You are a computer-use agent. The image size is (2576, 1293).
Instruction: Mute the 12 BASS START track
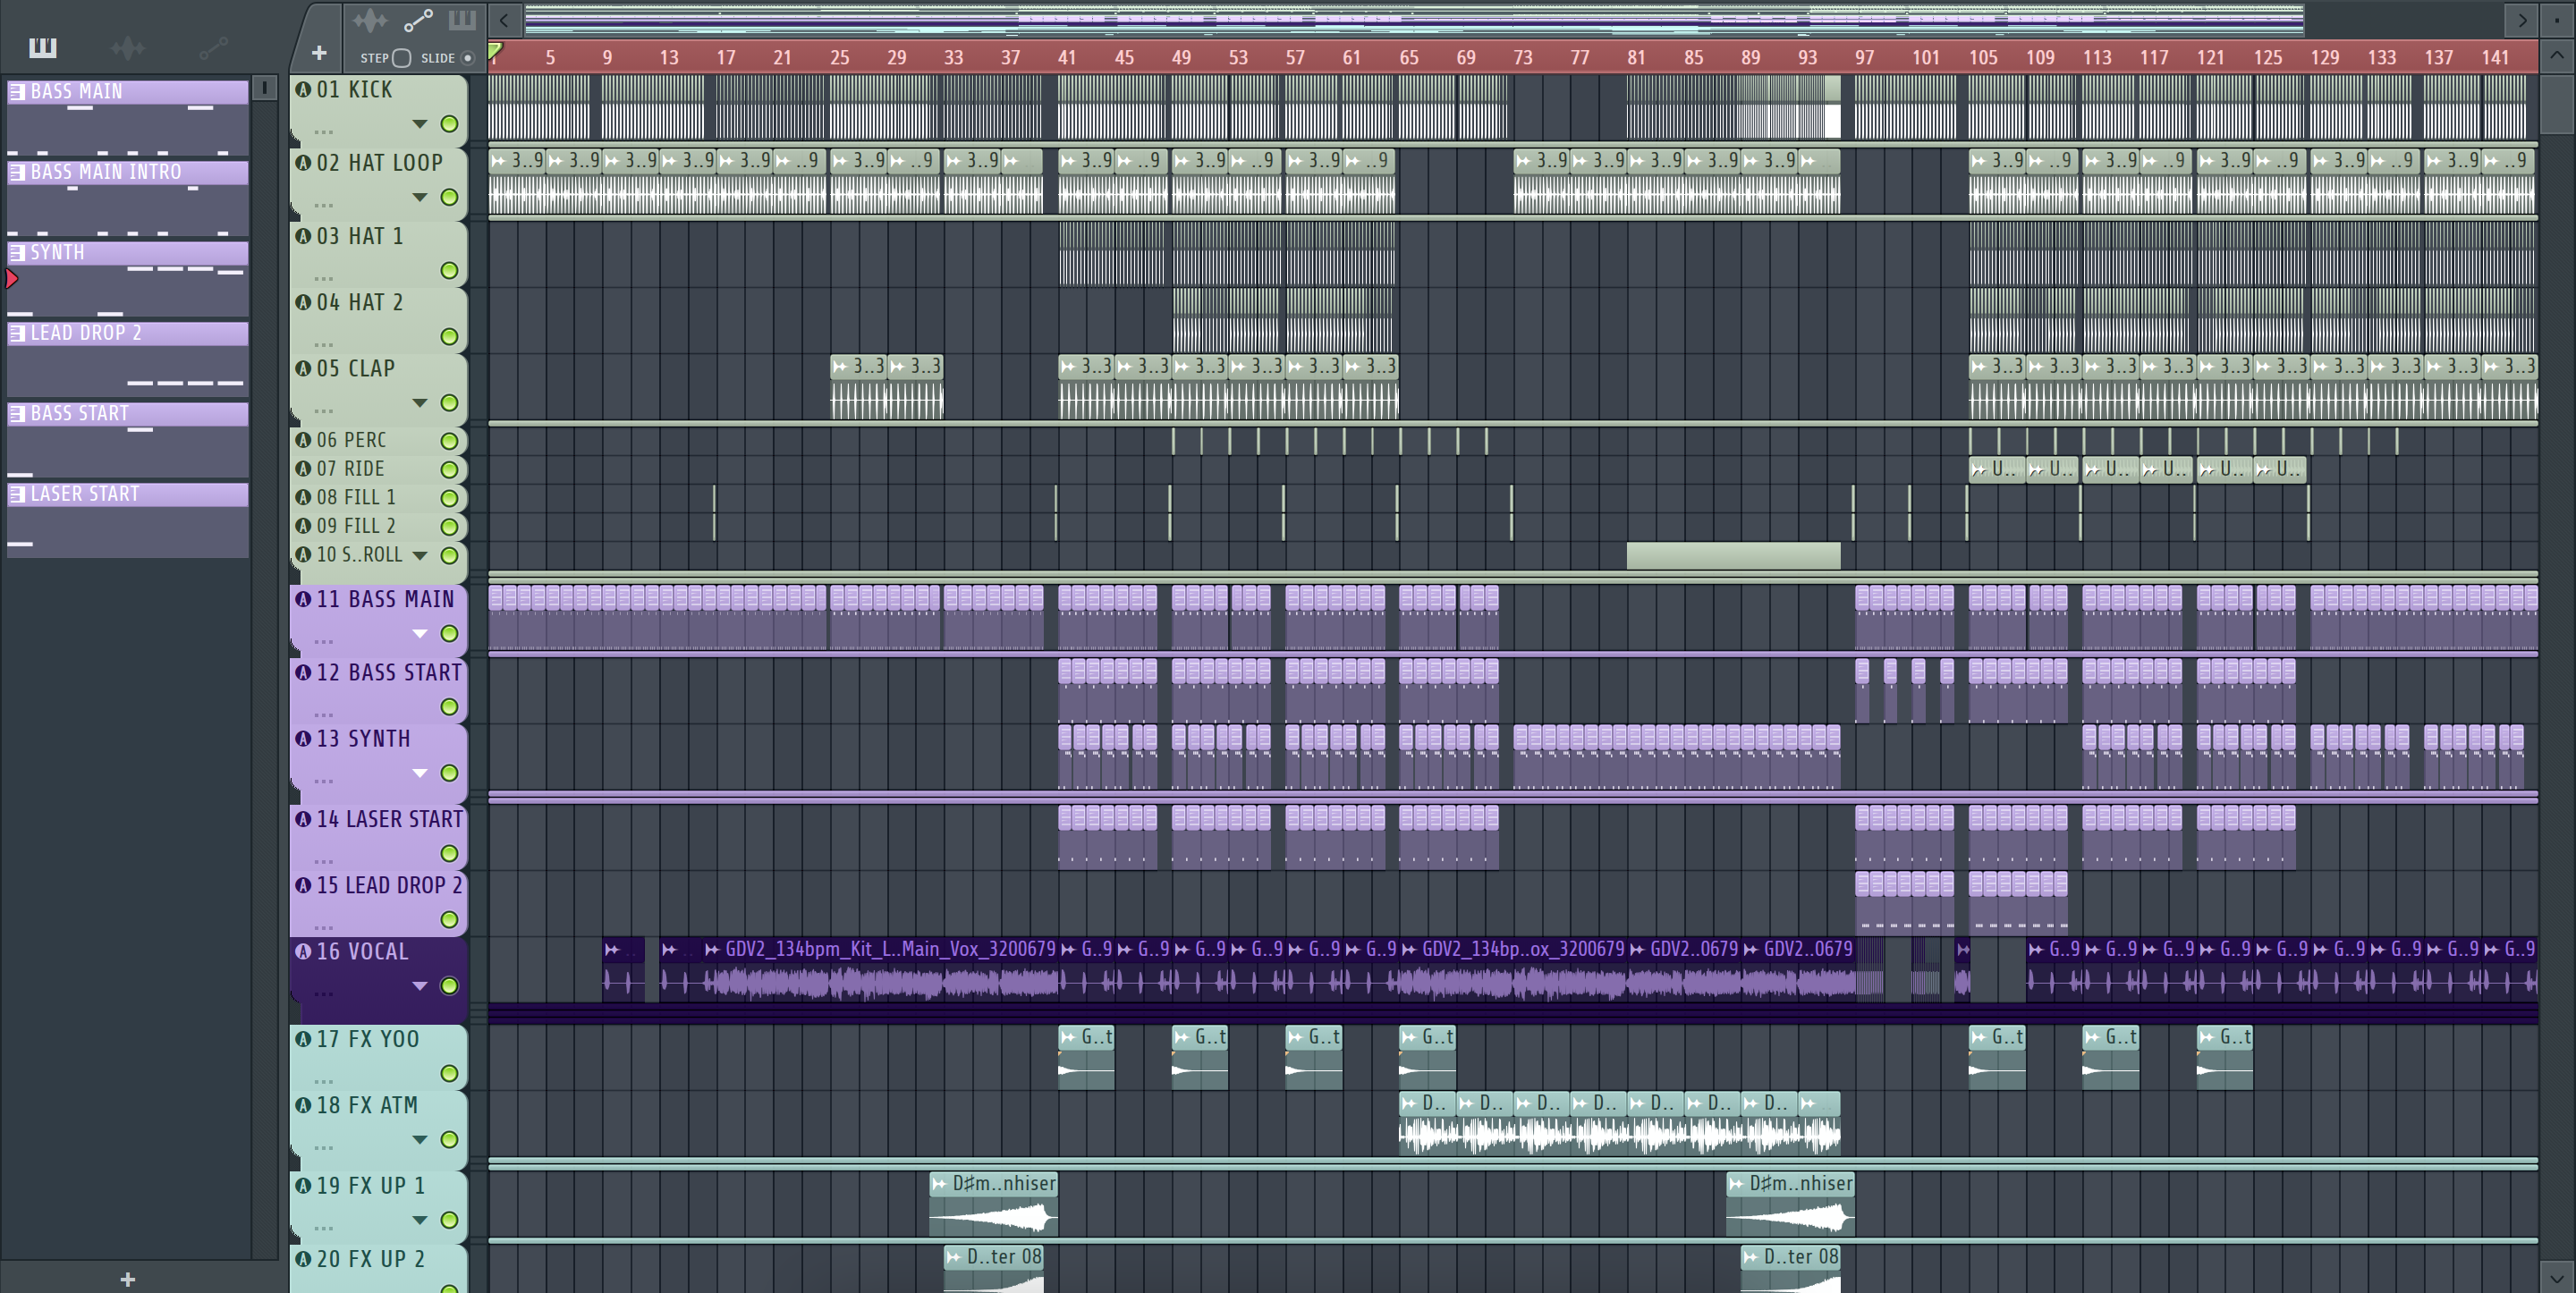[x=449, y=706]
